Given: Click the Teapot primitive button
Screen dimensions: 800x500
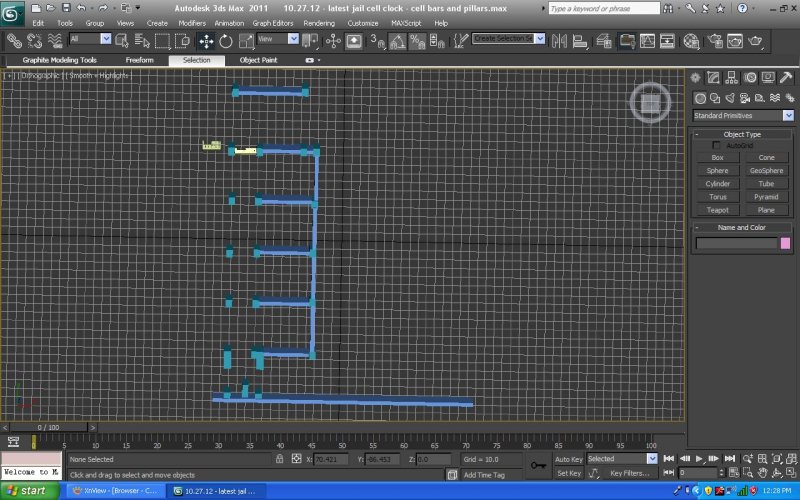Looking at the screenshot, I should click(x=718, y=210).
